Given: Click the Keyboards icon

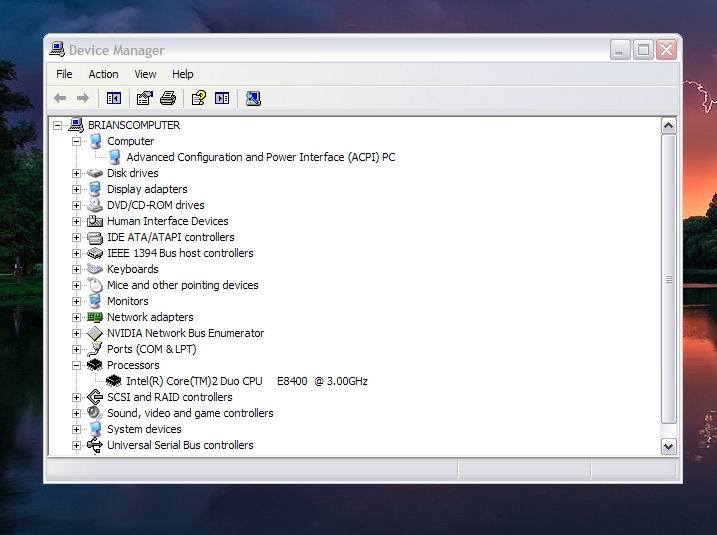Looking at the screenshot, I should coord(95,269).
